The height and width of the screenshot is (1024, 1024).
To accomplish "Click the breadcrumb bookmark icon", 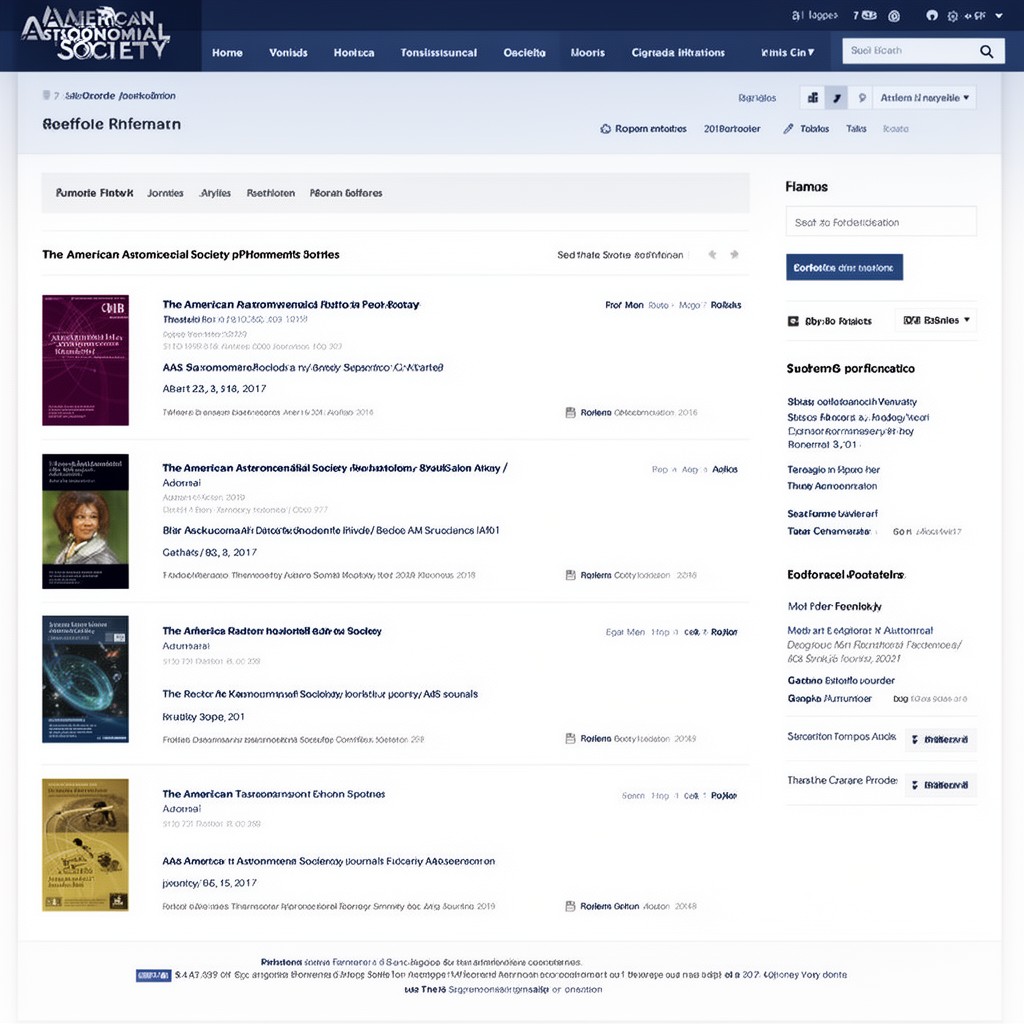I will [x=46, y=95].
